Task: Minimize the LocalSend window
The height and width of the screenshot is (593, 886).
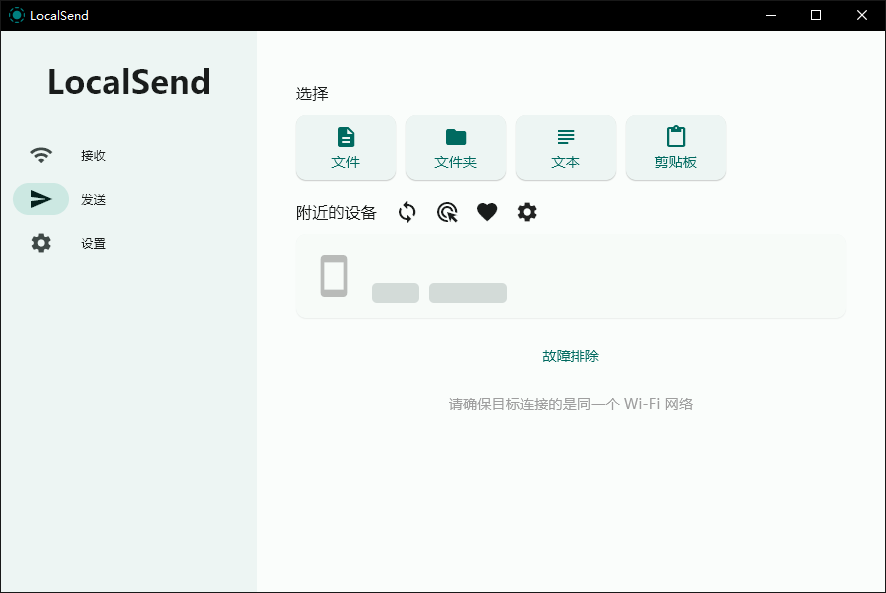Action: [769, 15]
